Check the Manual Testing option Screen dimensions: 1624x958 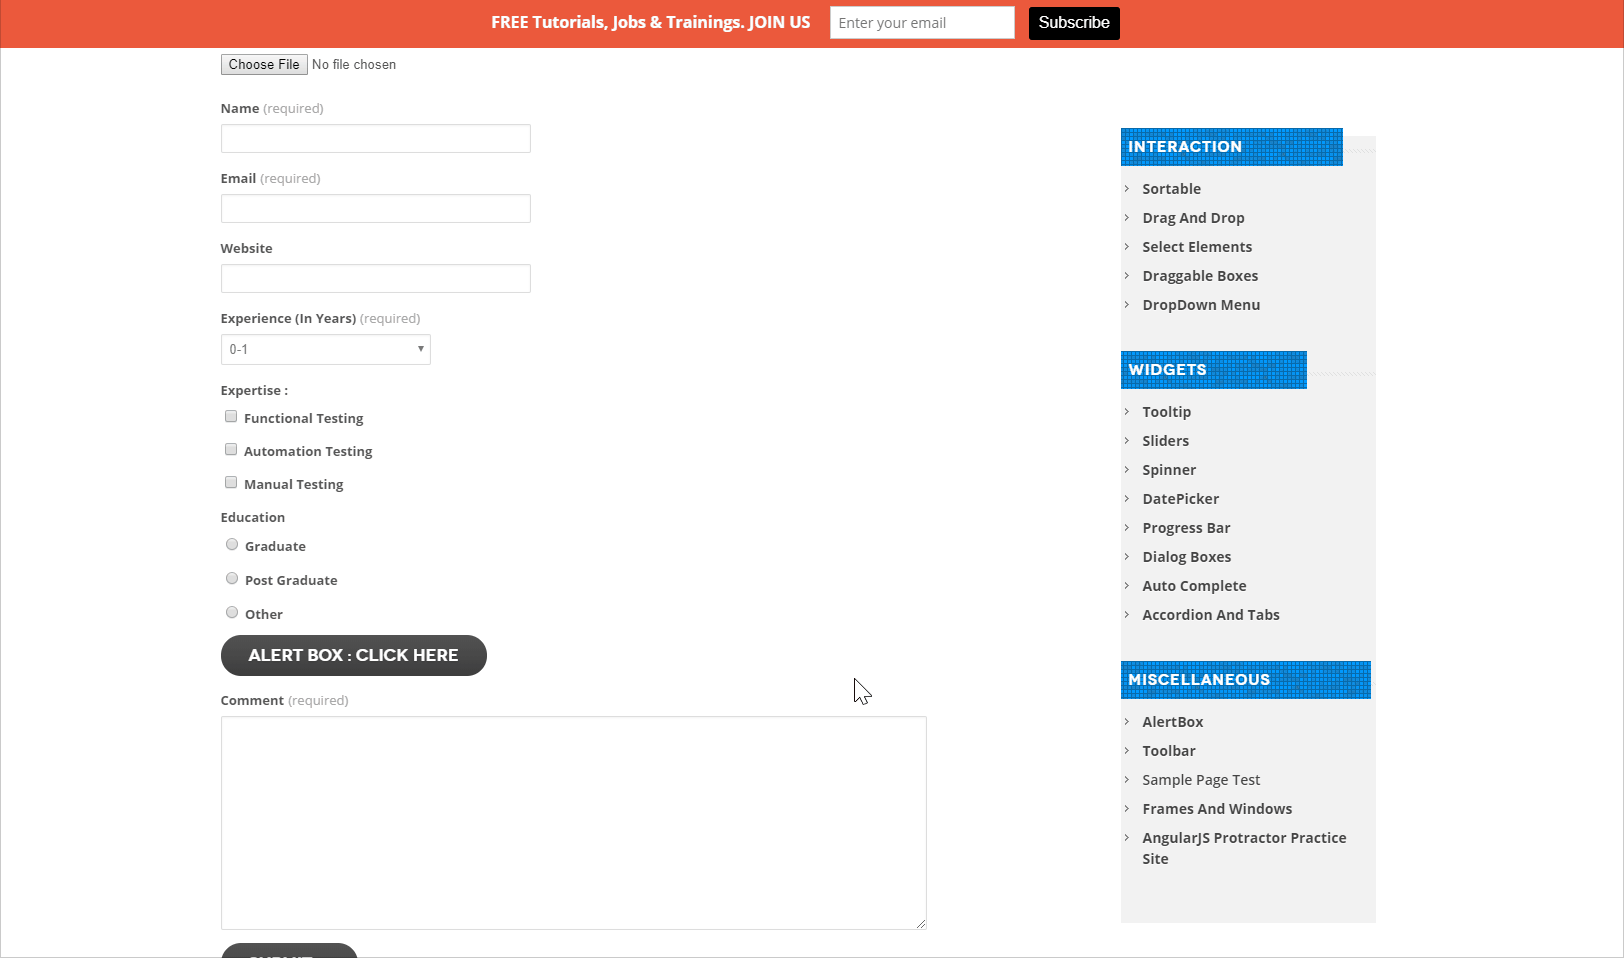click(x=231, y=483)
